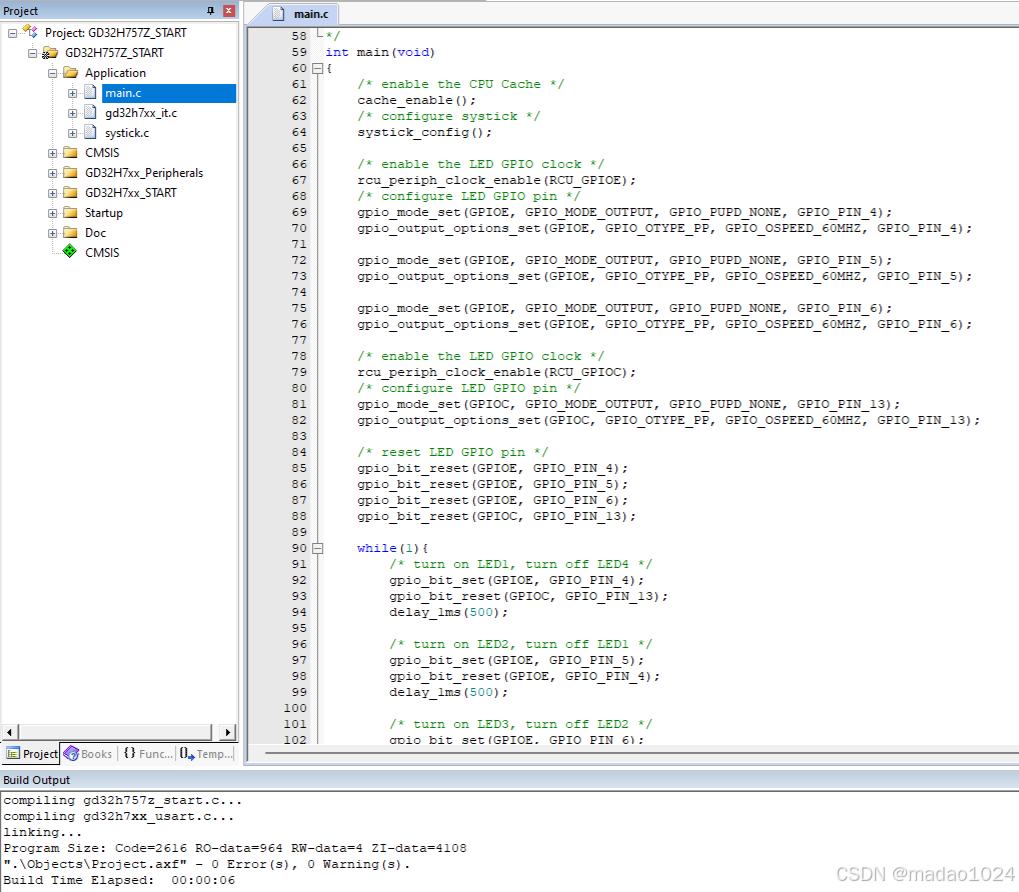Click the green diamond CMSIS component icon
The image size is (1019, 892).
(70, 251)
